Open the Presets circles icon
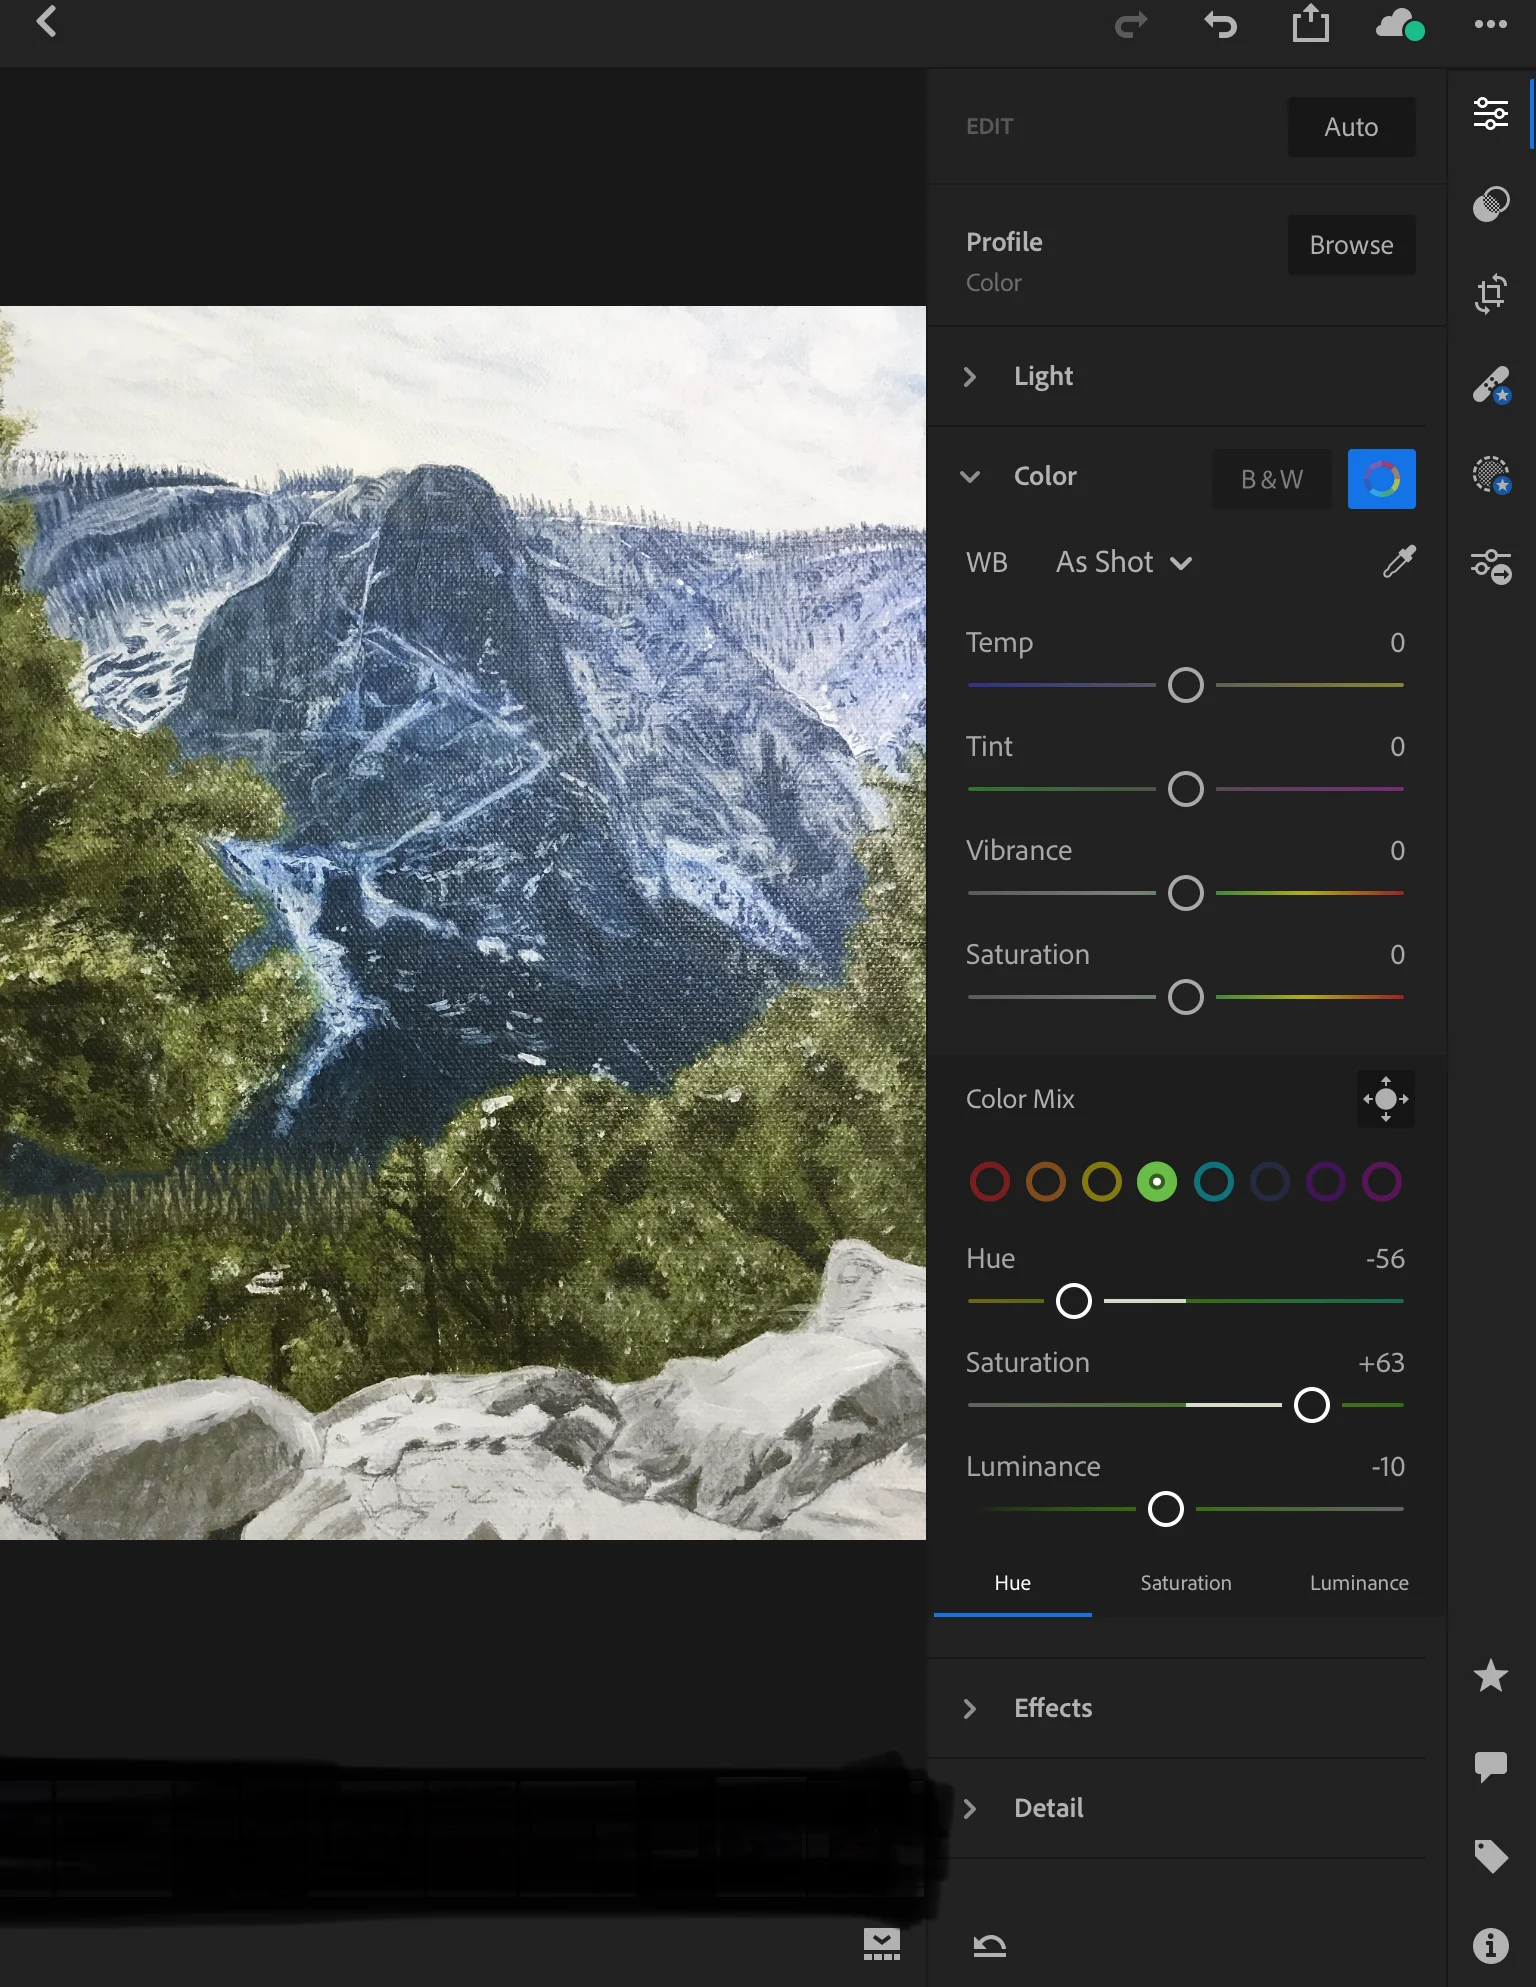 pos(1490,204)
